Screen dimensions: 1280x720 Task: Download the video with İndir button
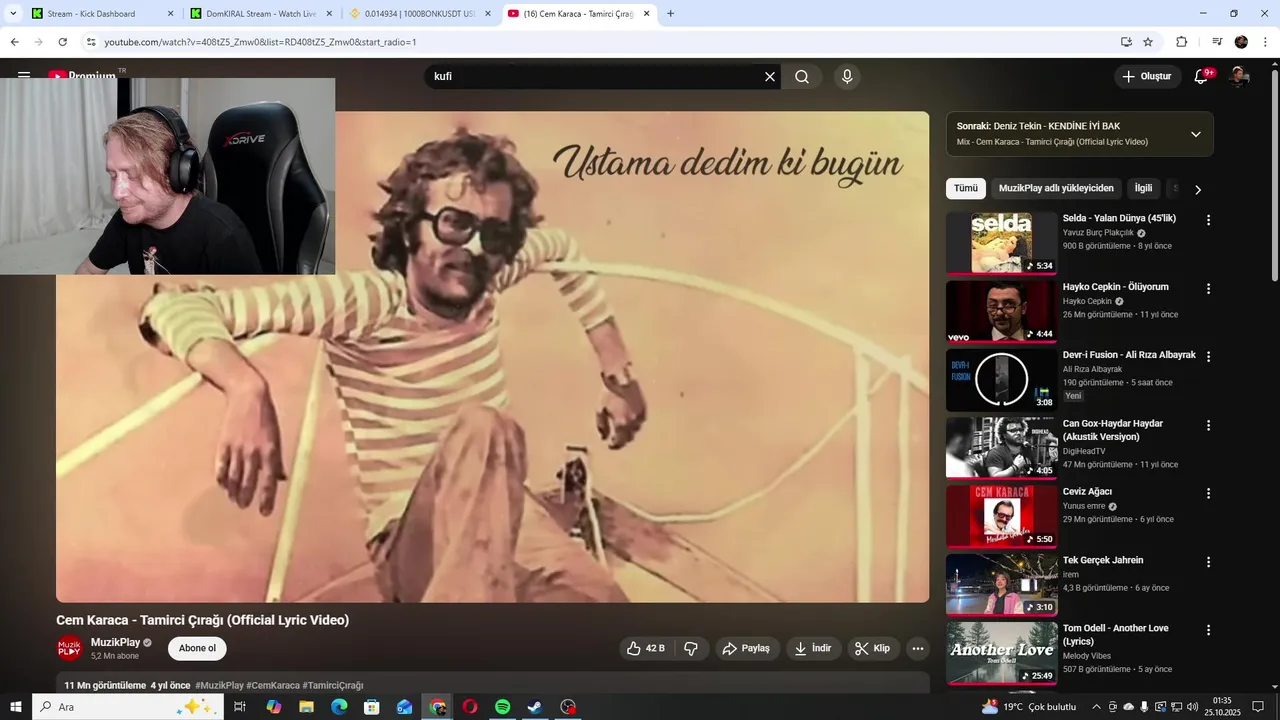pyautogui.click(x=813, y=648)
